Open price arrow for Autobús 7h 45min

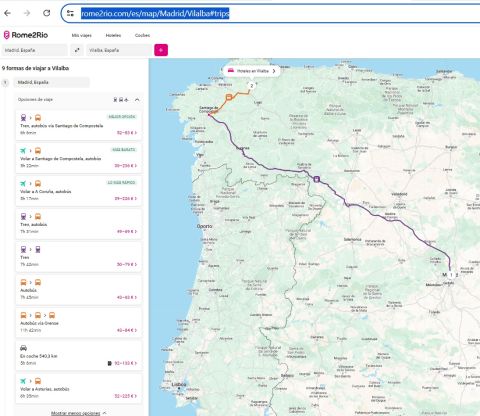(136, 297)
